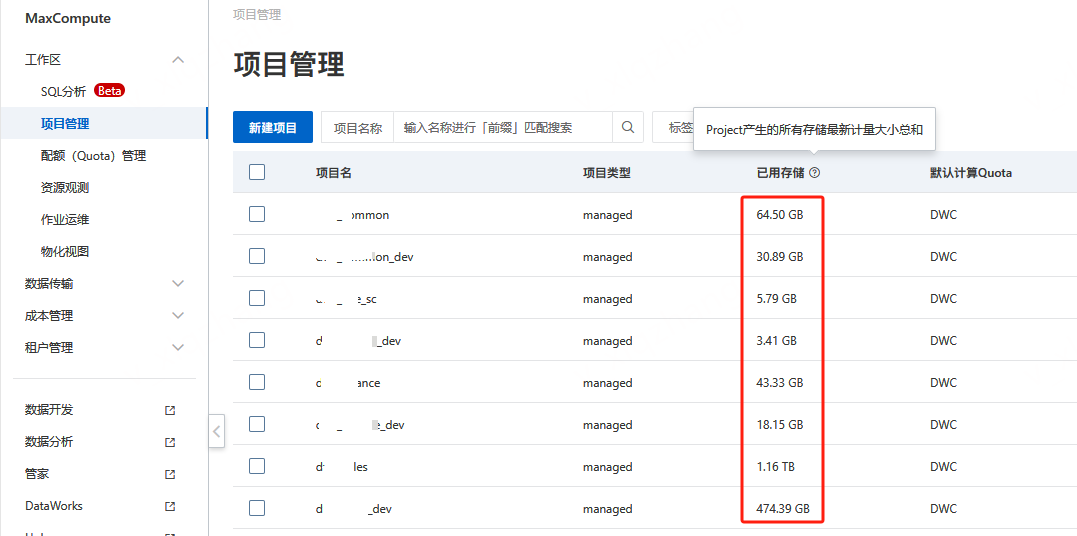
Task: Click managed type in 1.16 TB row
Action: (608, 467)
